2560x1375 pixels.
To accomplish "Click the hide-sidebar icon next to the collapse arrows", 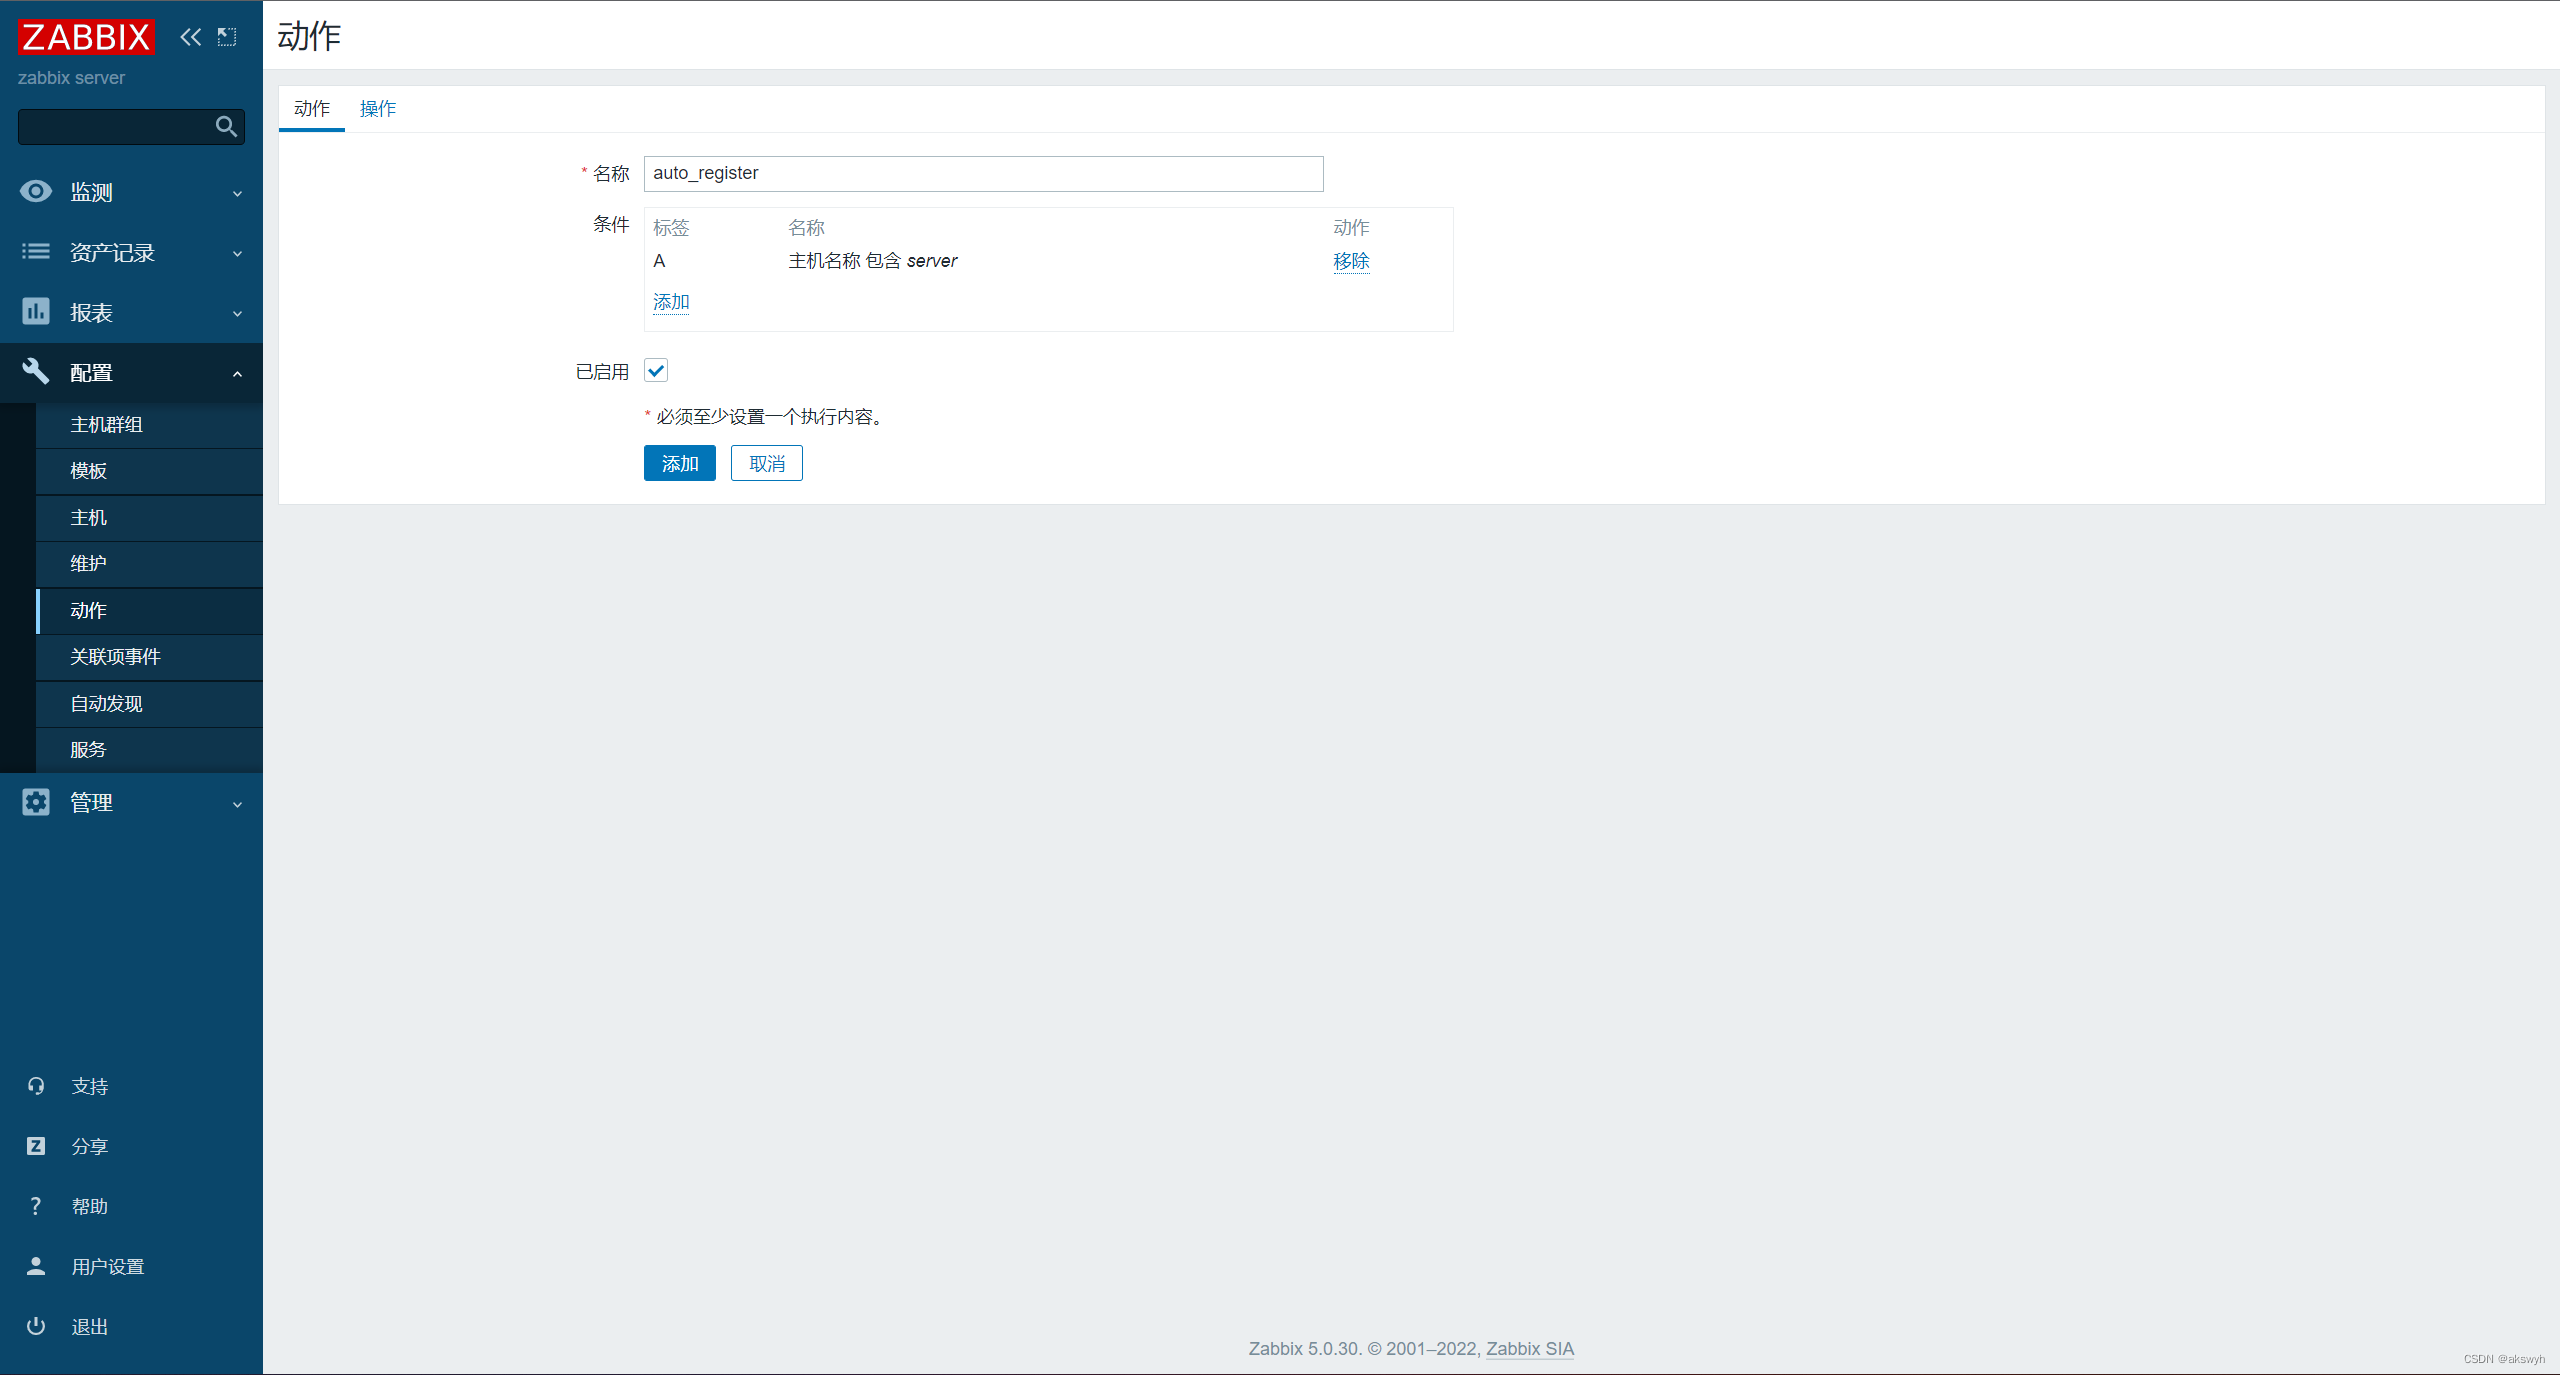I will click(x=227, y=37).
